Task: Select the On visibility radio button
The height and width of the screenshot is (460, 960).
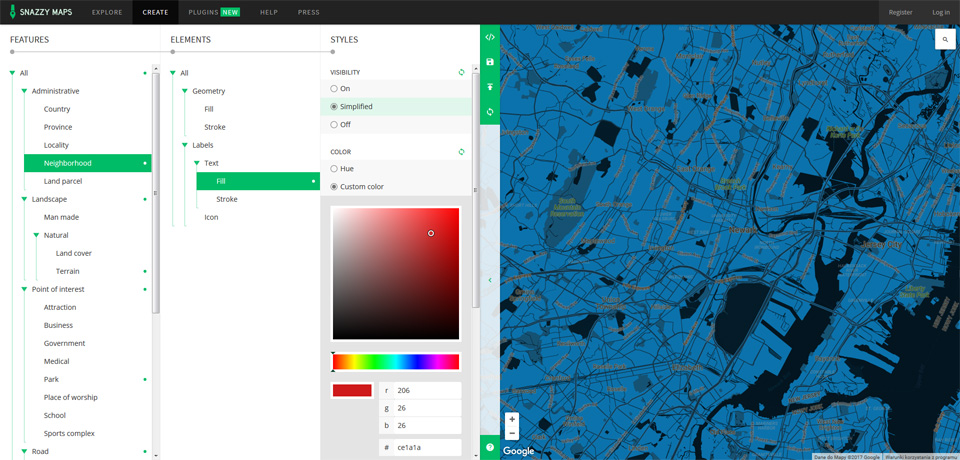Action: [x=334, y=89]
